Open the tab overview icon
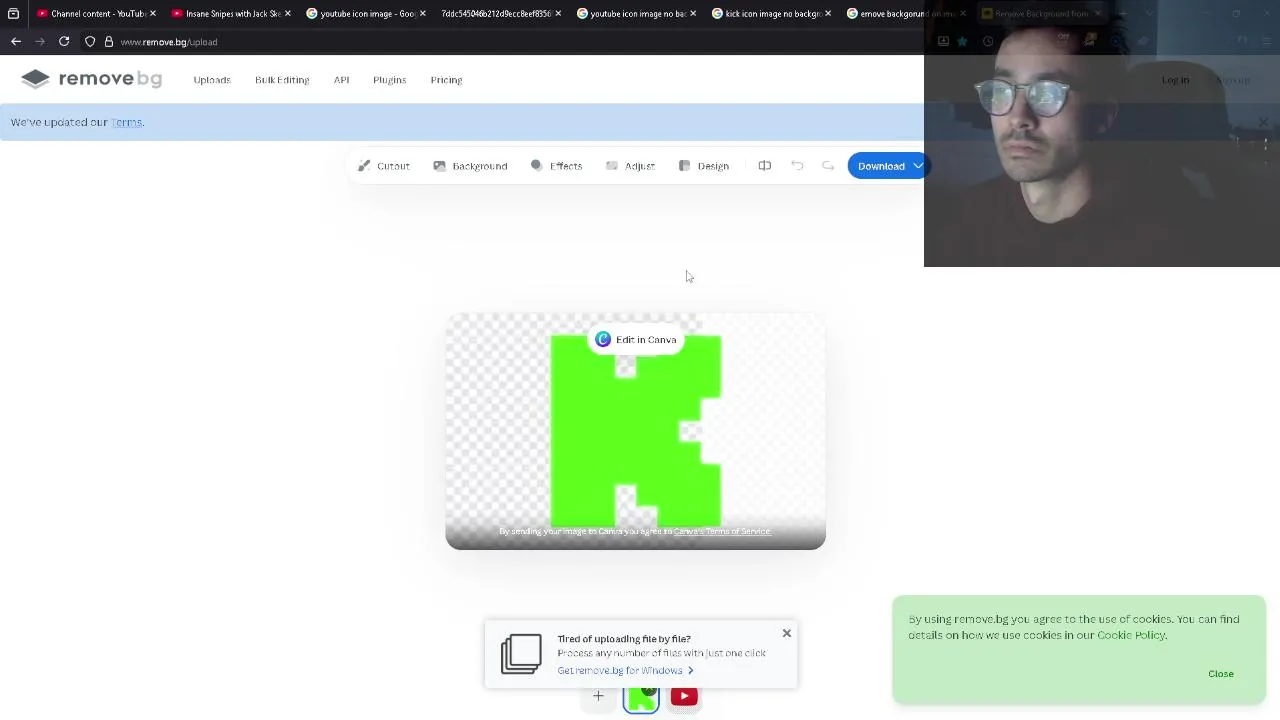 click(x=13, y=14)
